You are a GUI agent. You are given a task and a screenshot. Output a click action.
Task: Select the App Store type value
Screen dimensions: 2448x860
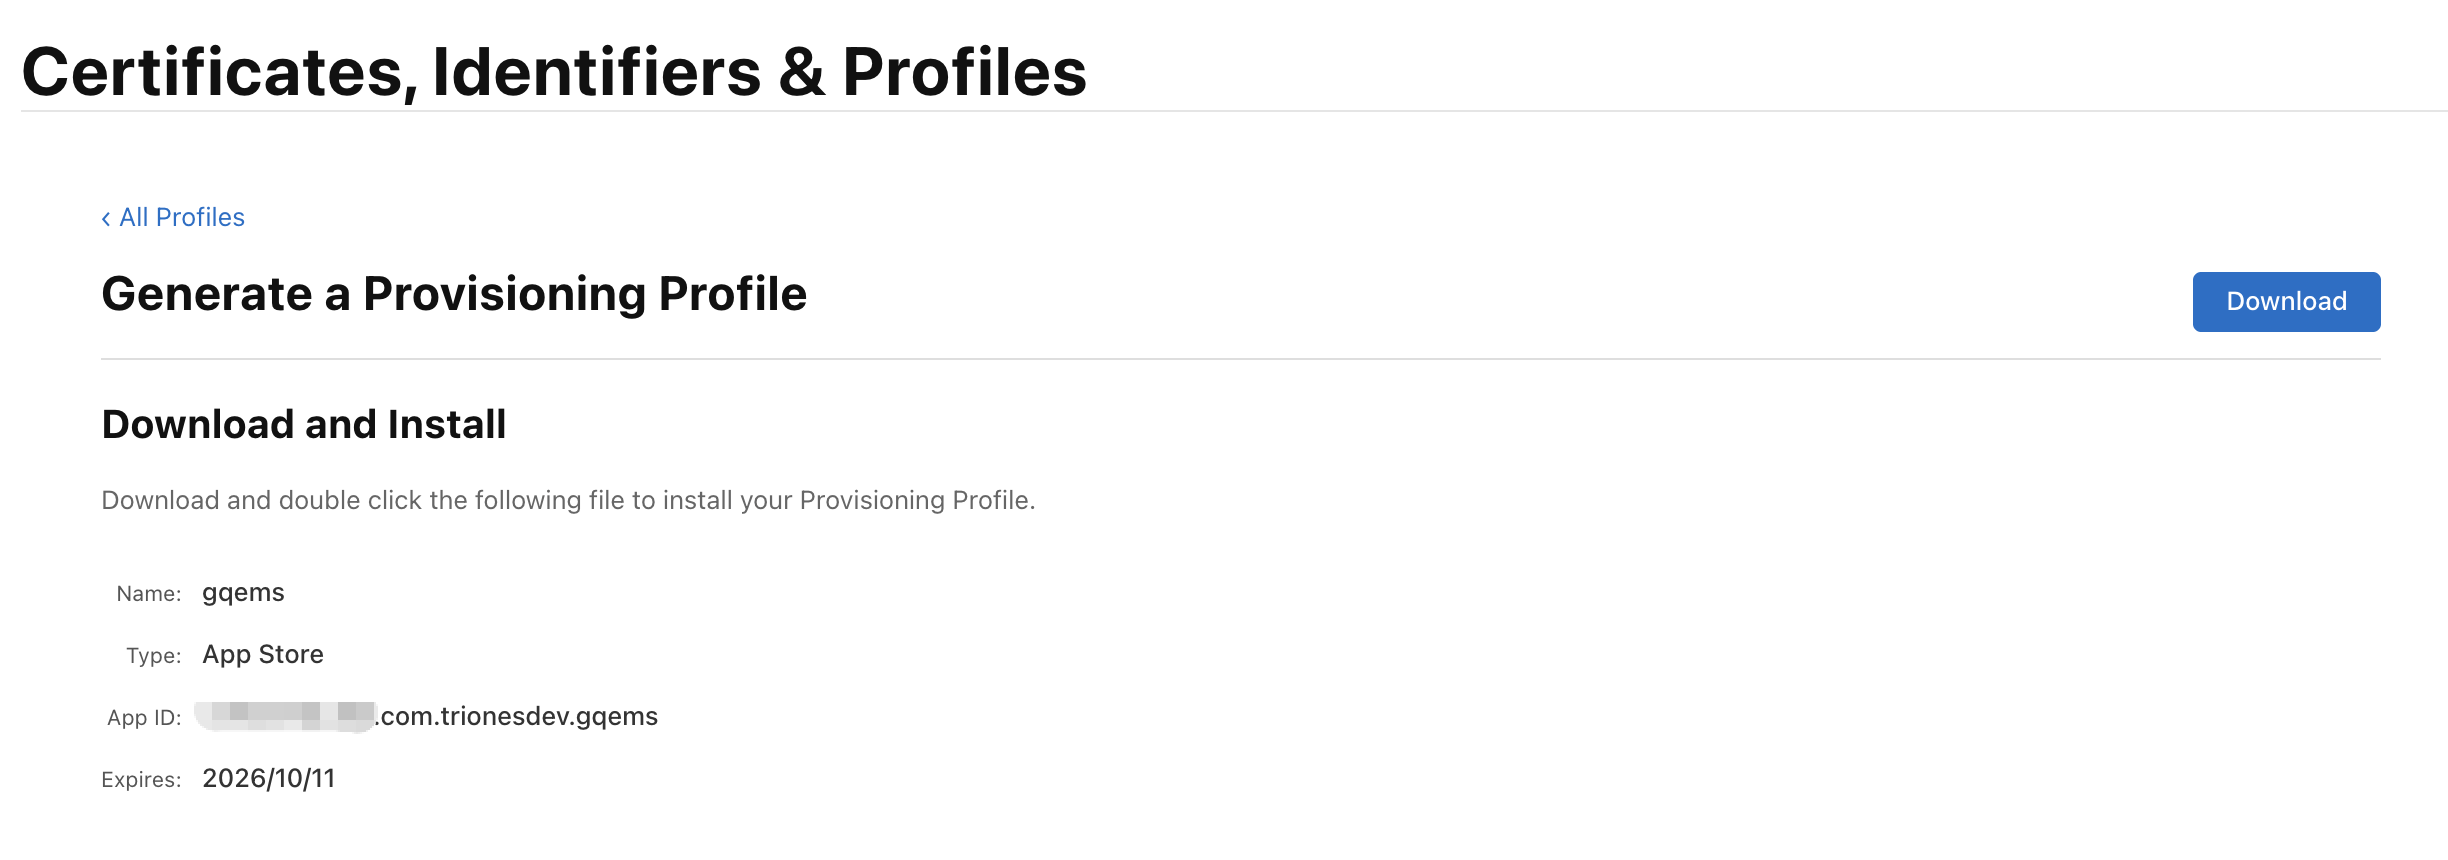263,654
